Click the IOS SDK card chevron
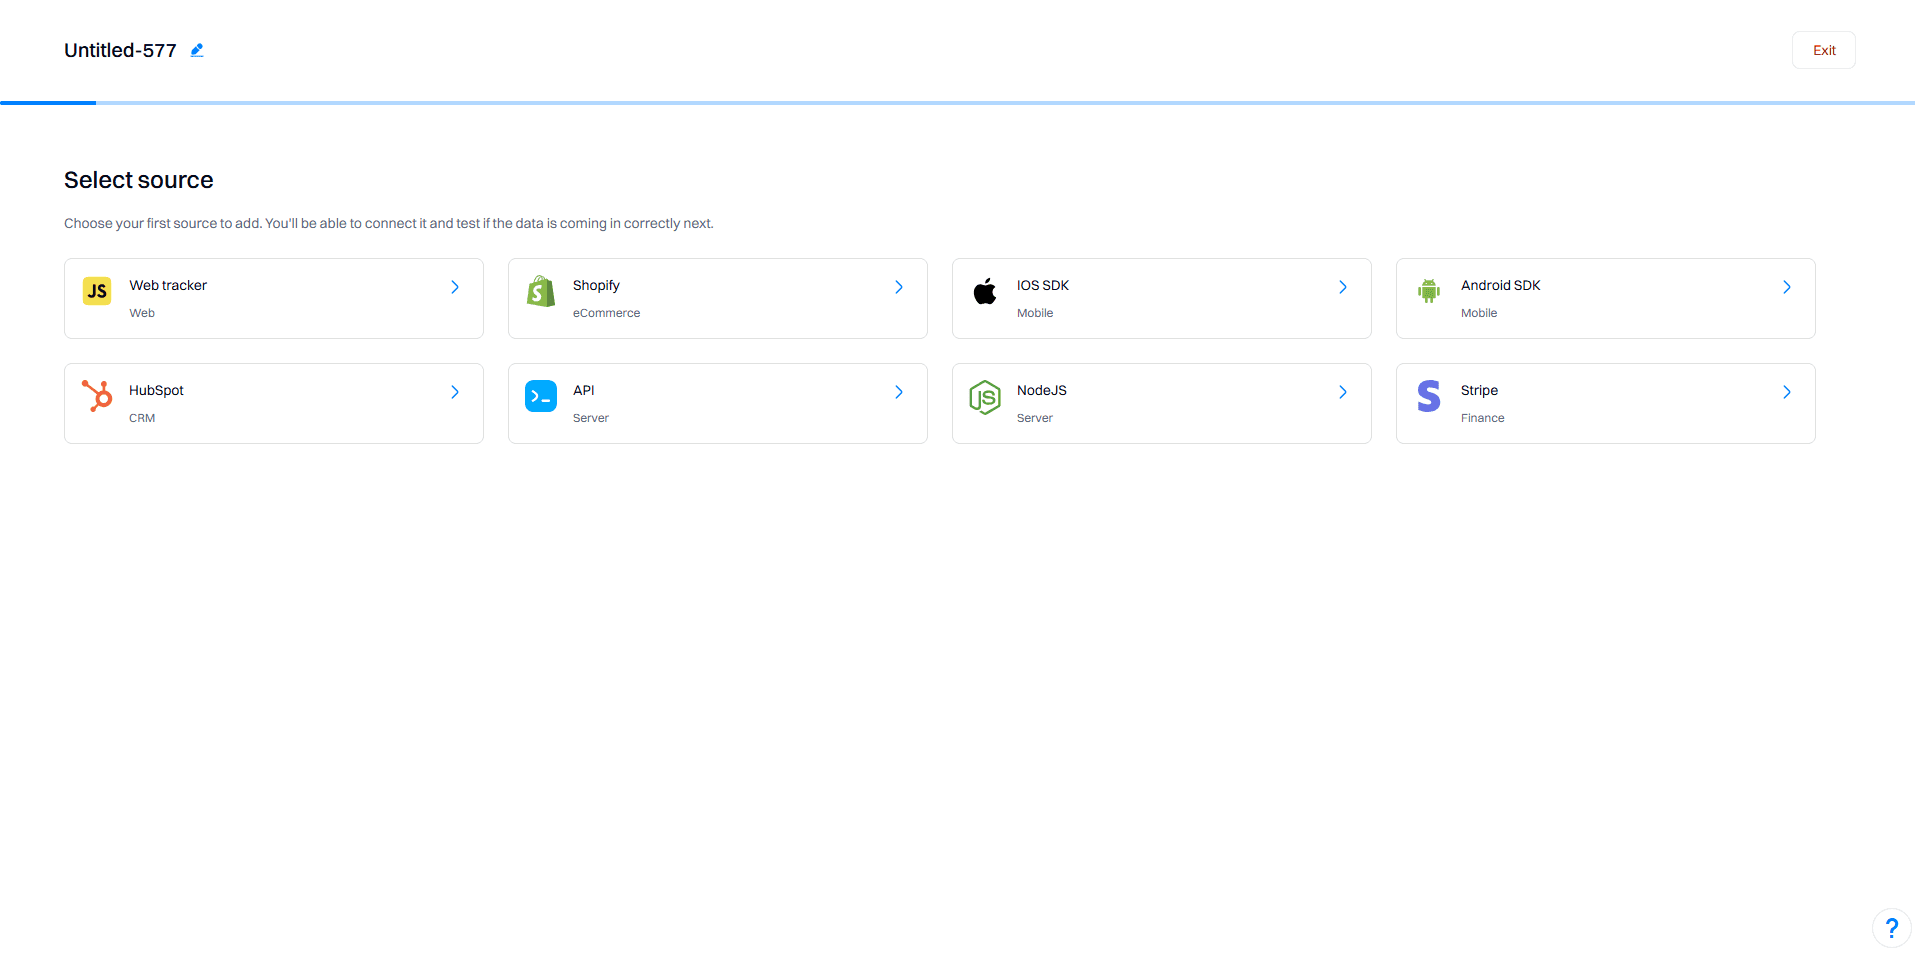Image resolution: width=1915 pixels, height=954 pixels. (x=1343, y=287)
